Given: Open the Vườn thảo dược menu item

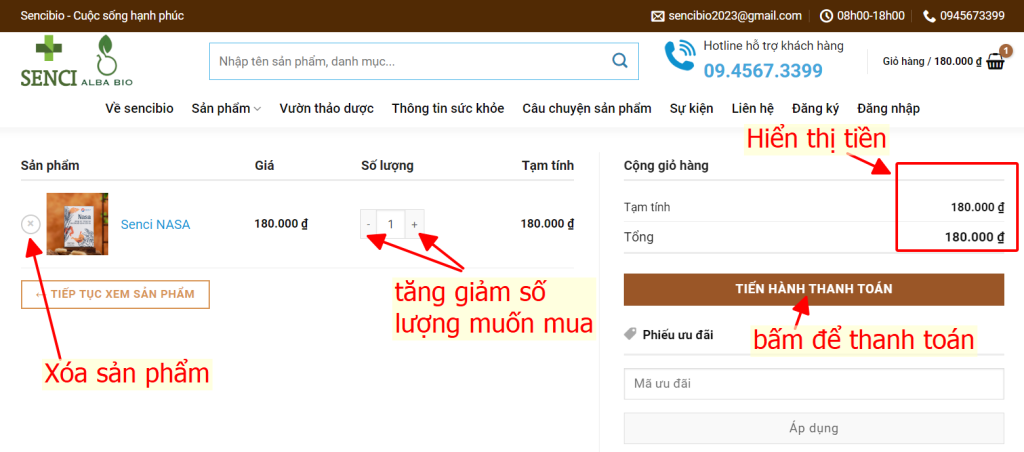Looking at the screenshot, I should 326,108.
